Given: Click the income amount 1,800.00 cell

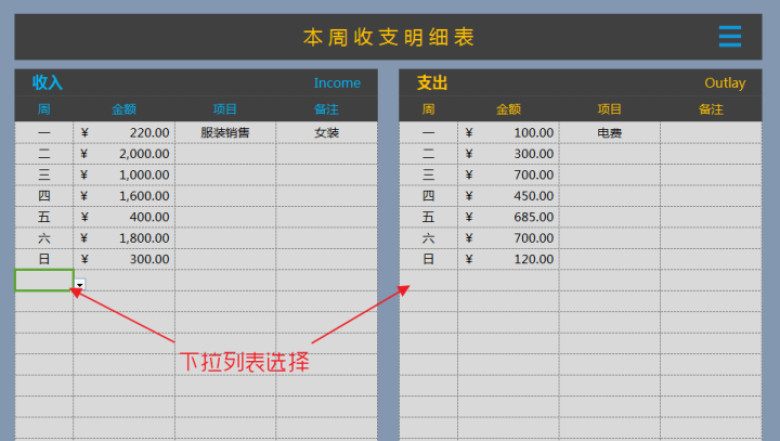Looking at the screenshot, I should click(124, 238).
